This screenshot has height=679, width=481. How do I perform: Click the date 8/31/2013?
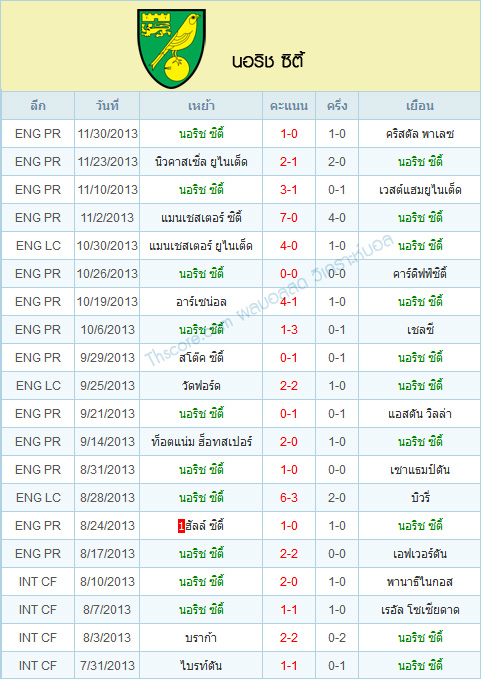click(x=107, y=470)
